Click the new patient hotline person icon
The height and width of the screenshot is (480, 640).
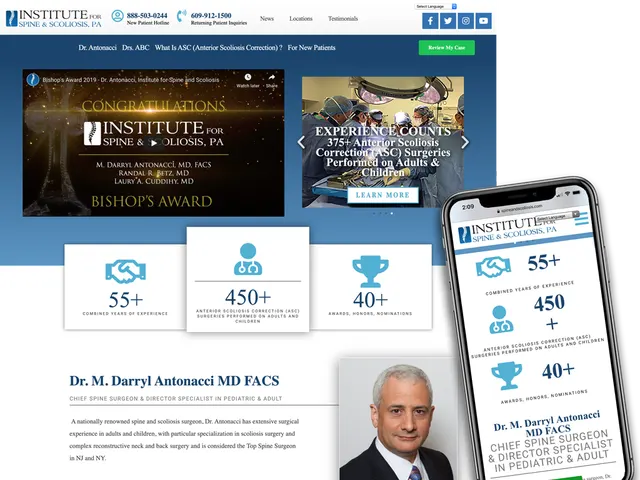tap(118, 16)
